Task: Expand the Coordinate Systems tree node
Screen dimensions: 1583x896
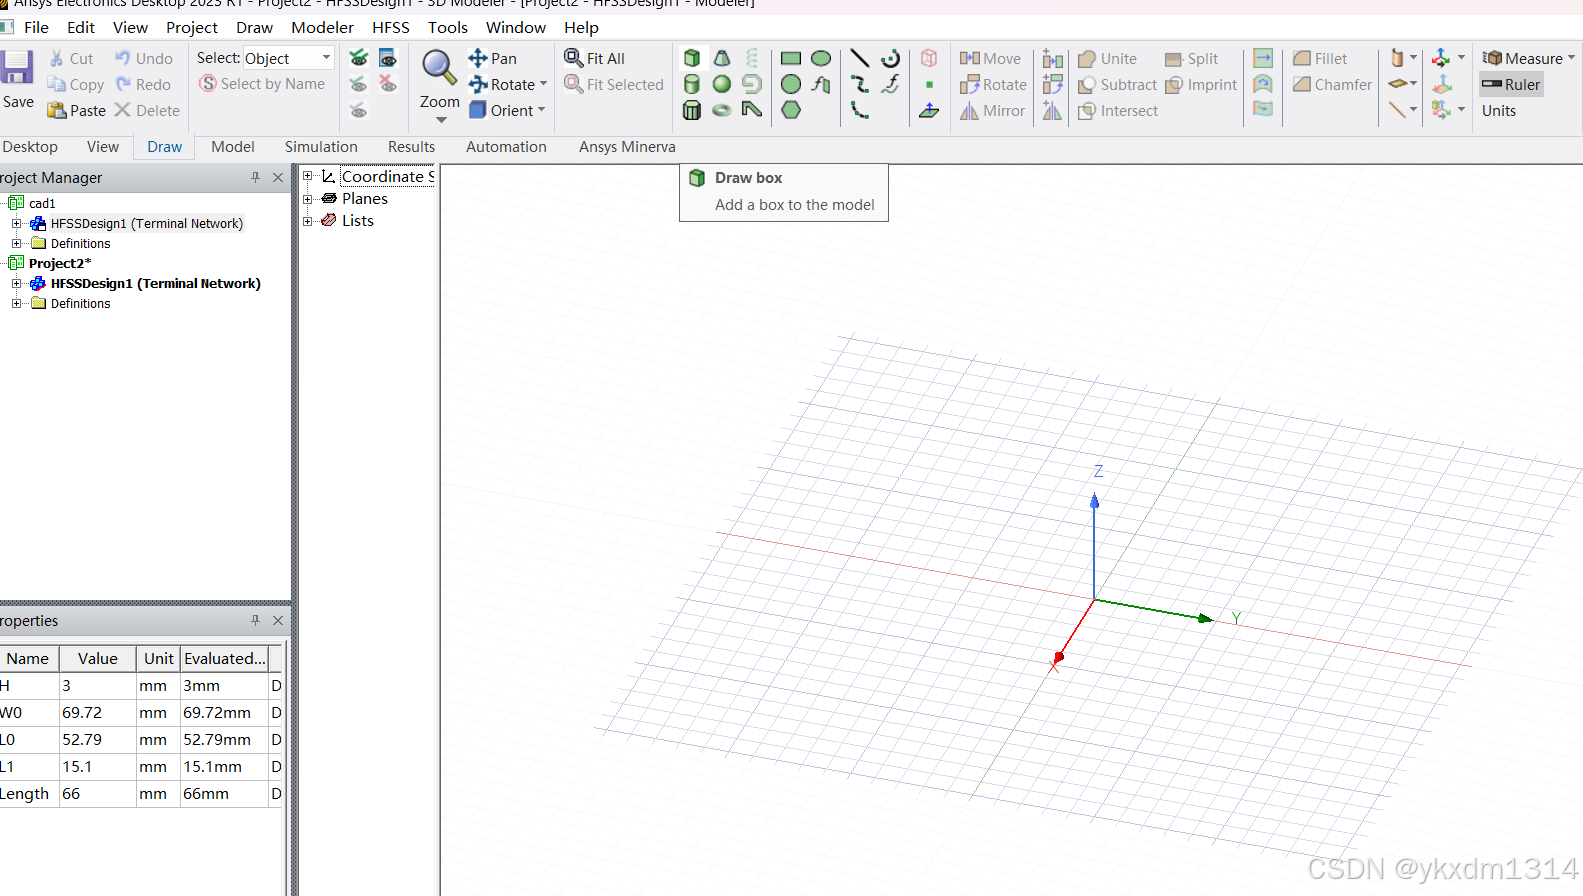Action: coord(308,176)
